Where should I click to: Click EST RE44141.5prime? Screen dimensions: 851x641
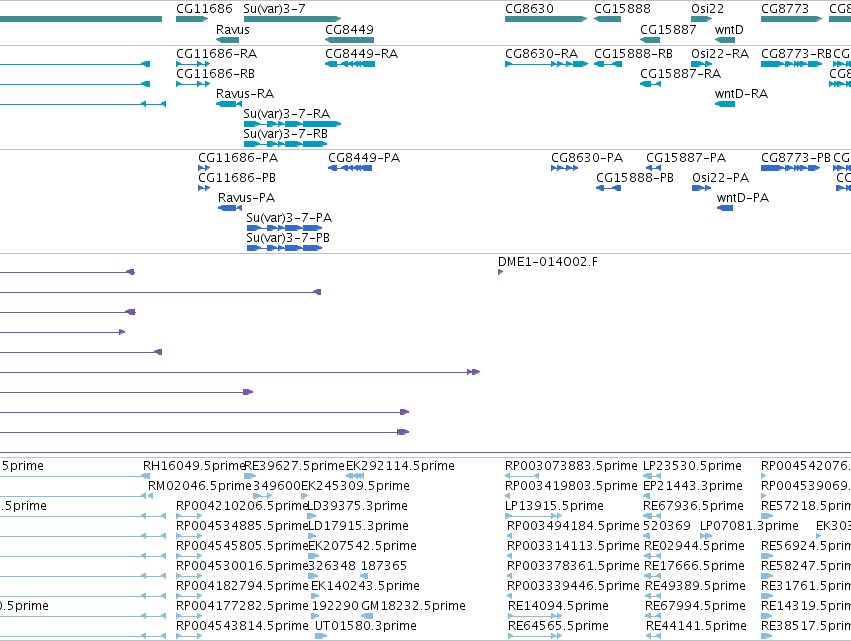click(696, 626)
